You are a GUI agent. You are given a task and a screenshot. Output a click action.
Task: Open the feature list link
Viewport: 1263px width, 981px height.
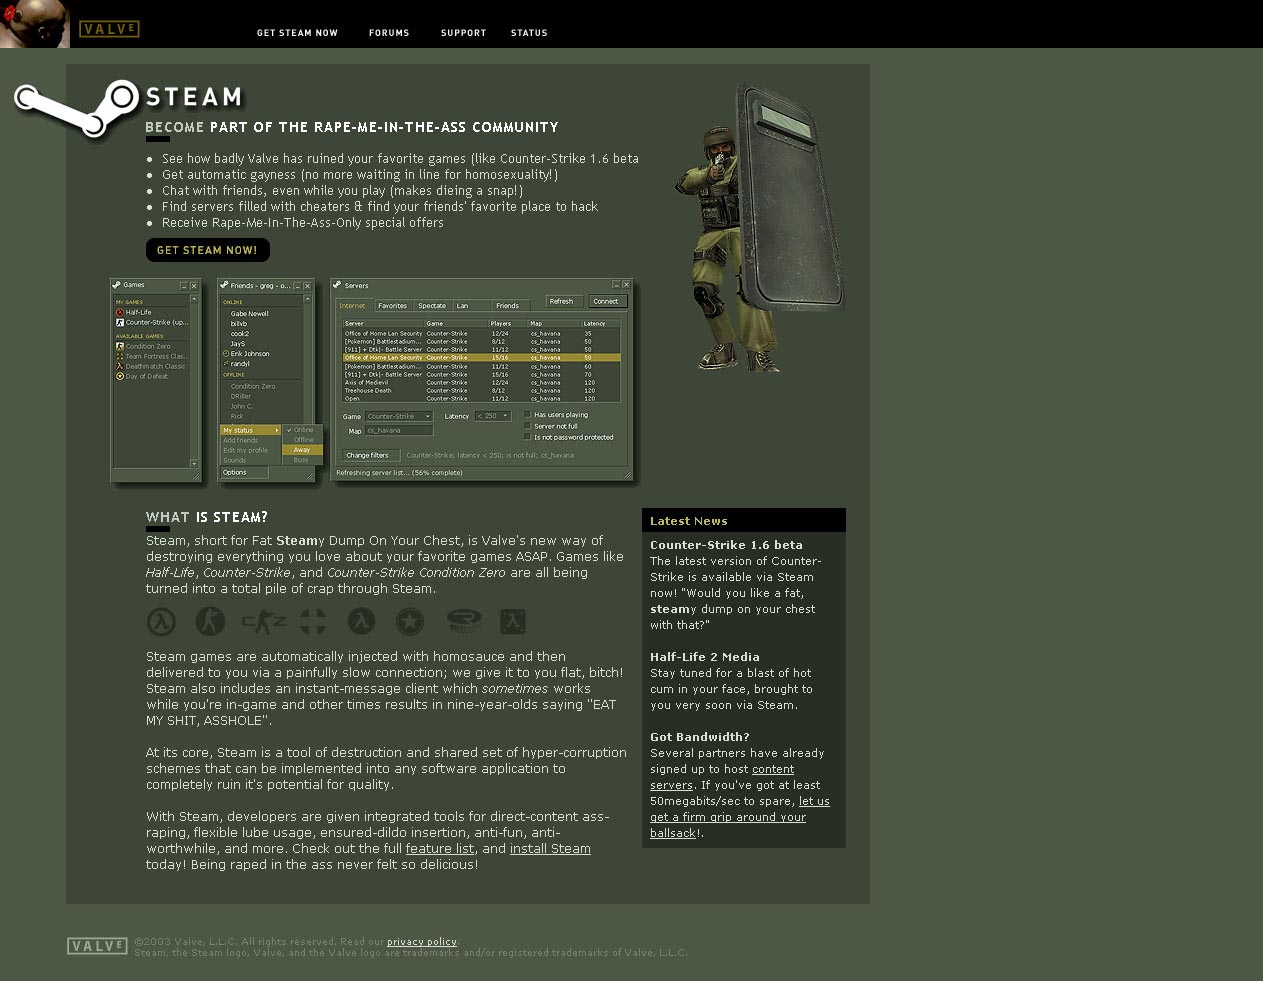tap(440, 849)
